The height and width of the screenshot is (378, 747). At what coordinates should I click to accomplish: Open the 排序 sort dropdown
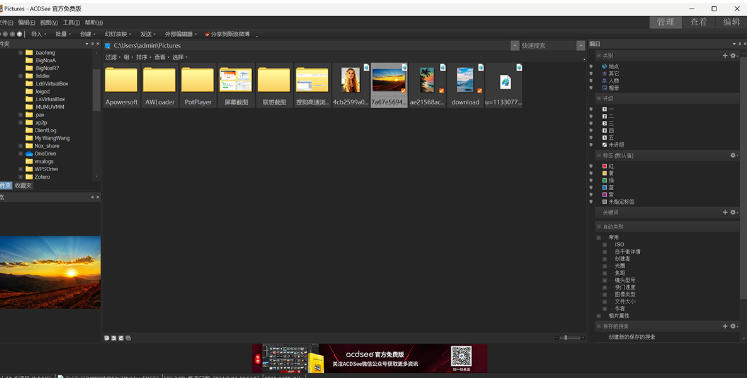[x=143, y=57]
